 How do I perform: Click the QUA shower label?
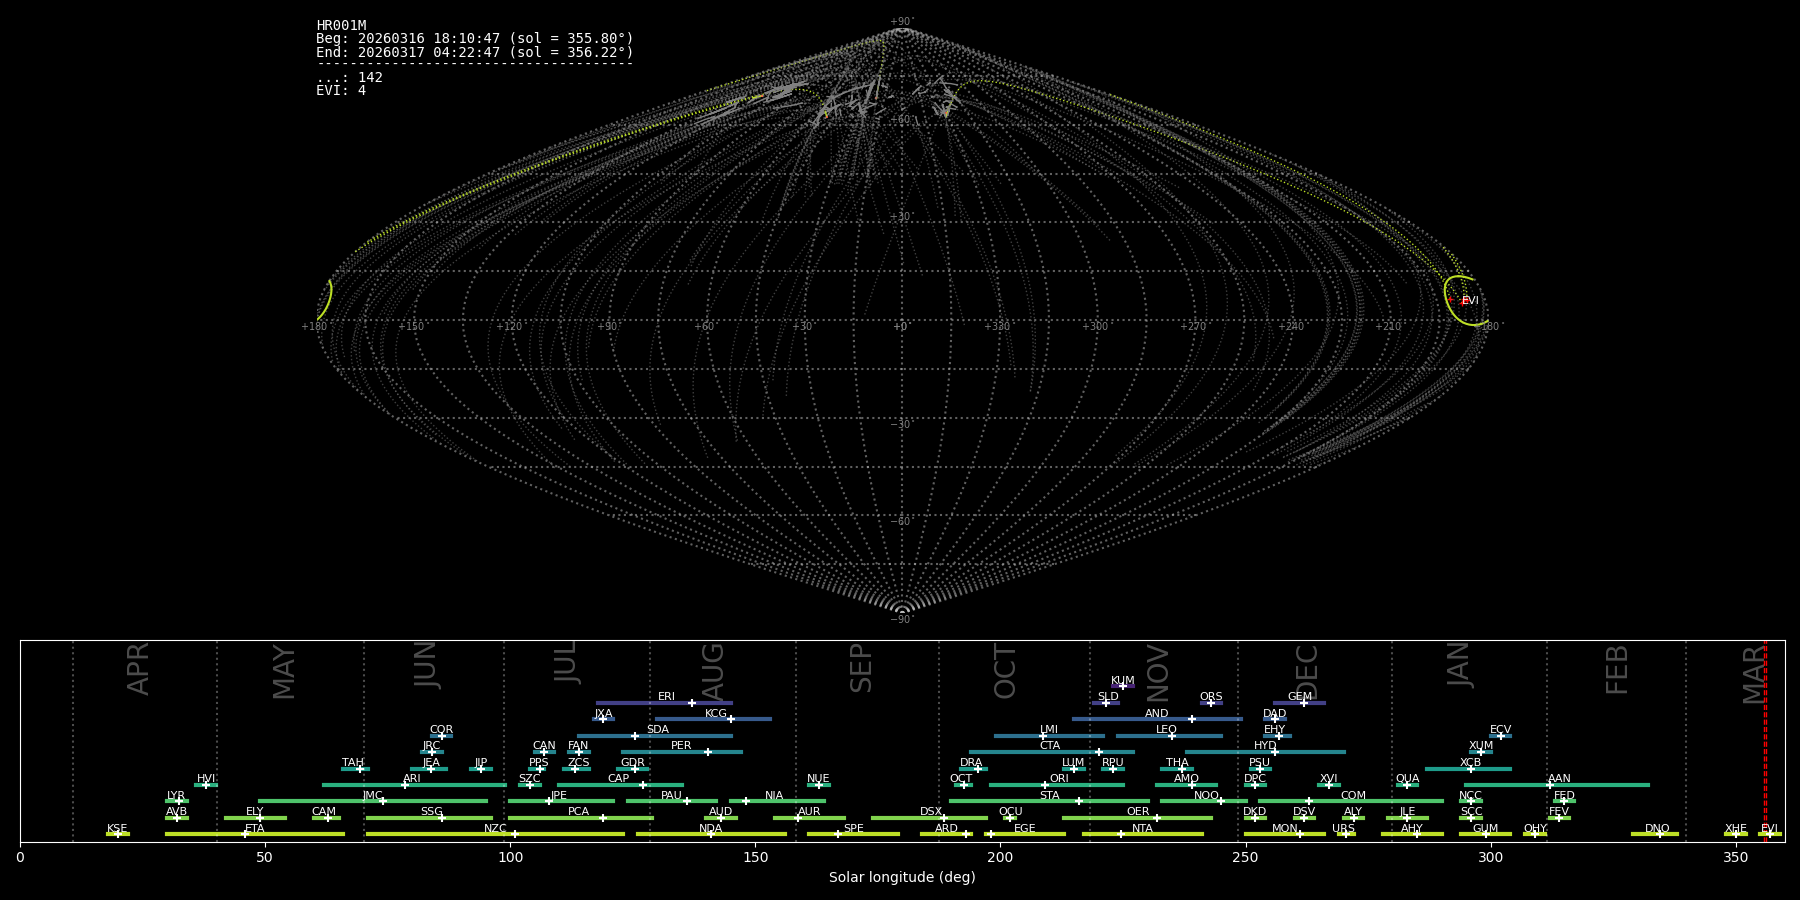1407,779
